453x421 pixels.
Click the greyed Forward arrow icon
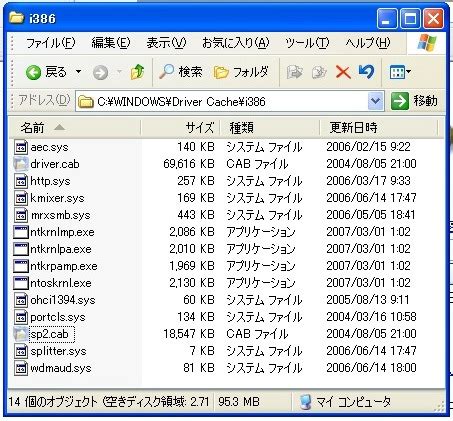(100, 72)
